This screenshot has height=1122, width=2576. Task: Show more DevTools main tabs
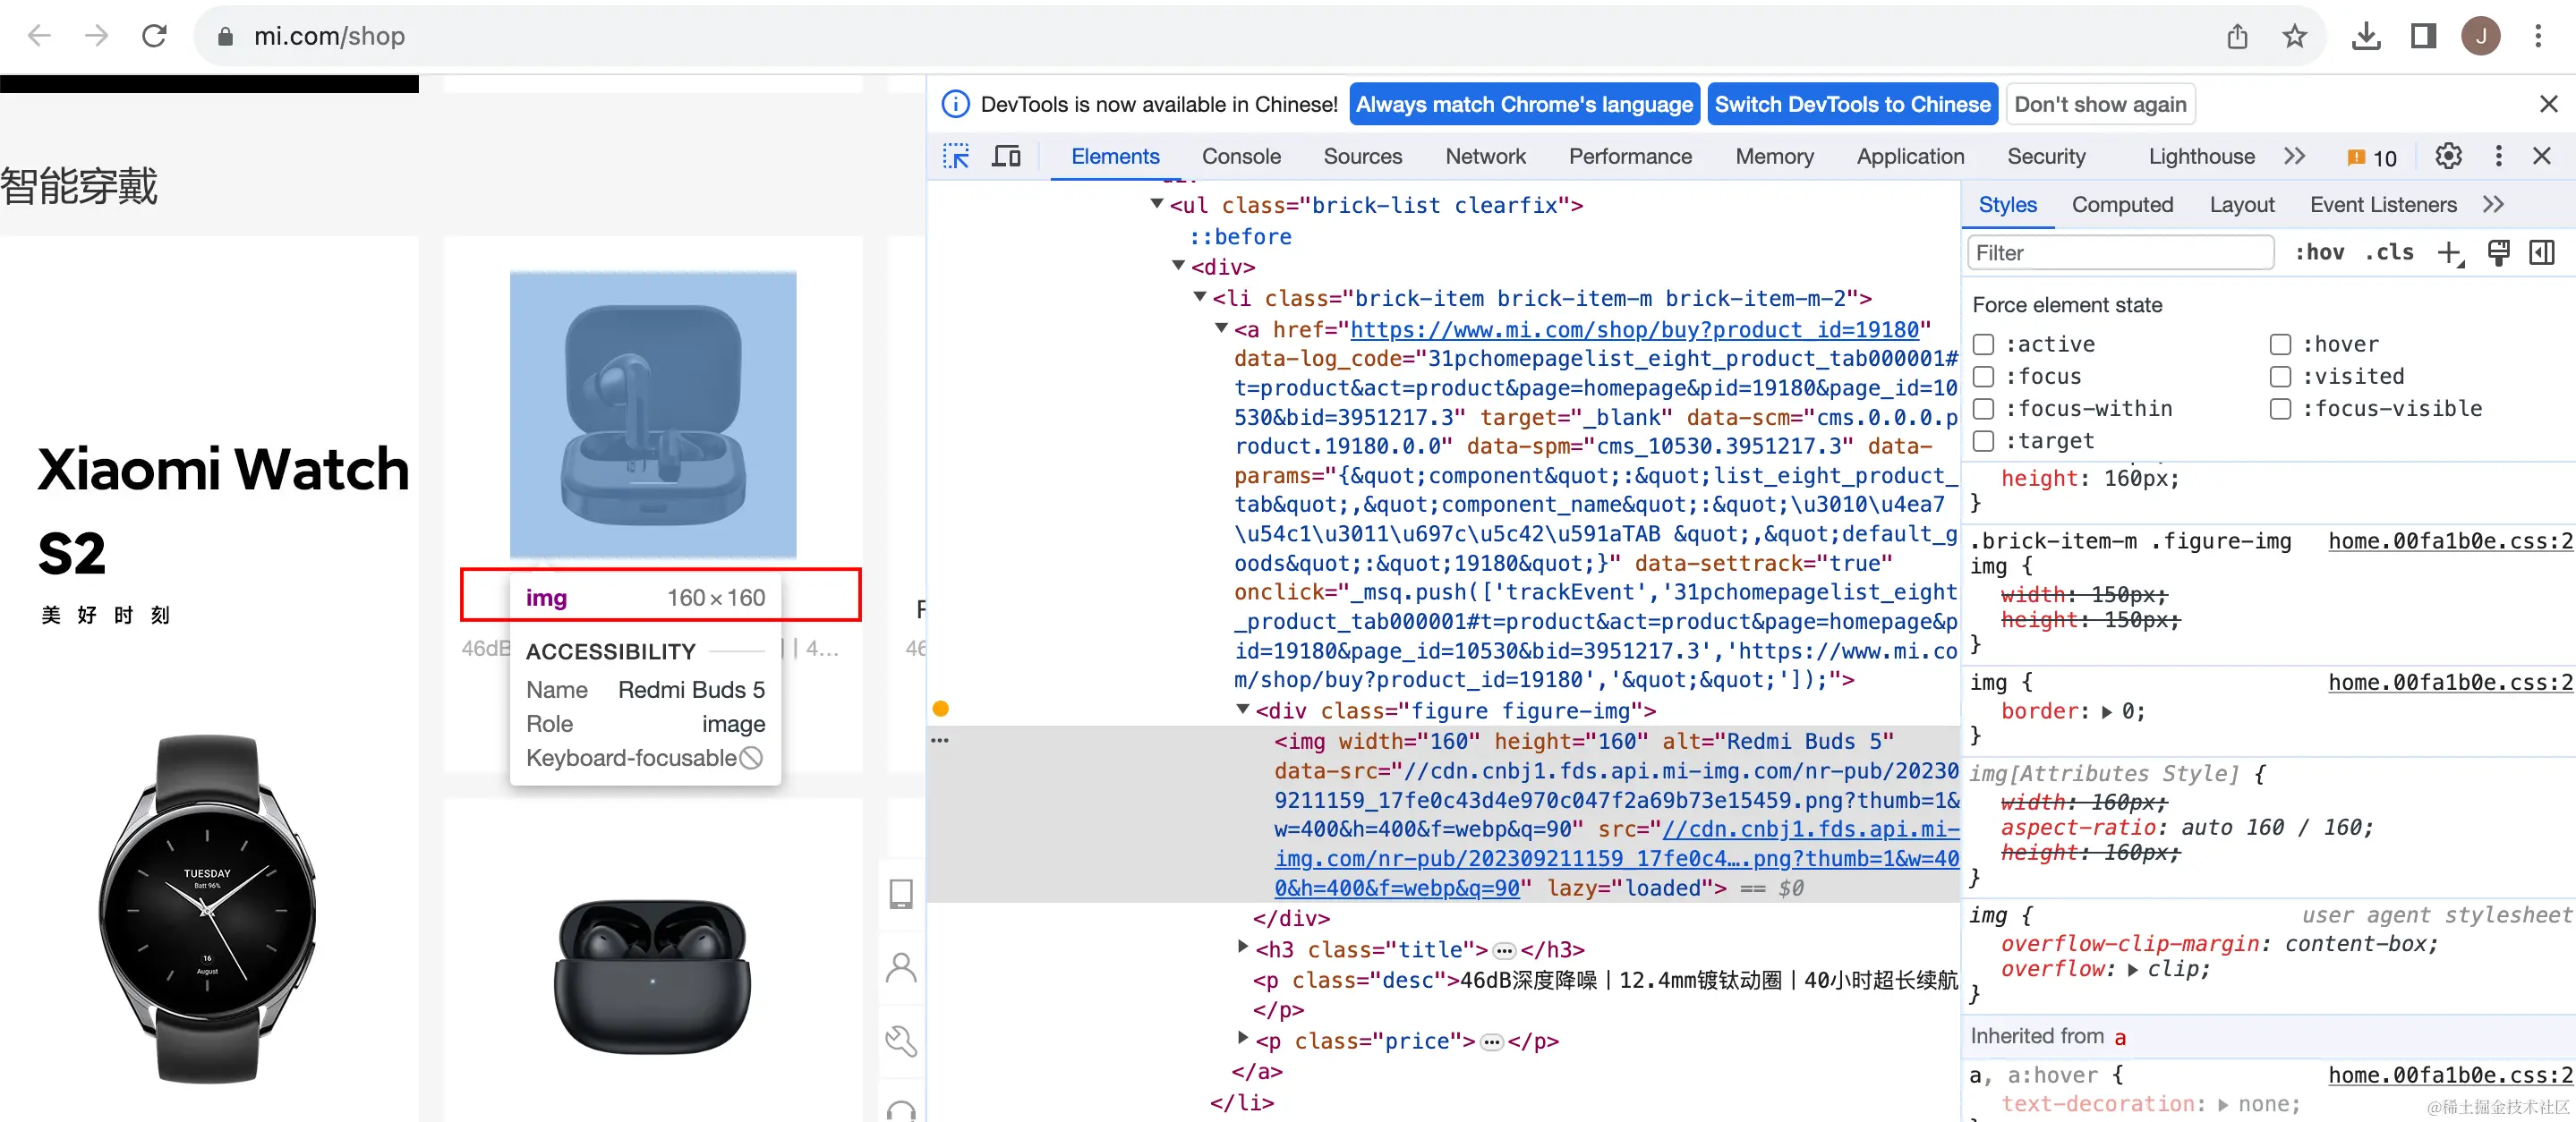pyautogui.click(x=2294, y=156)
